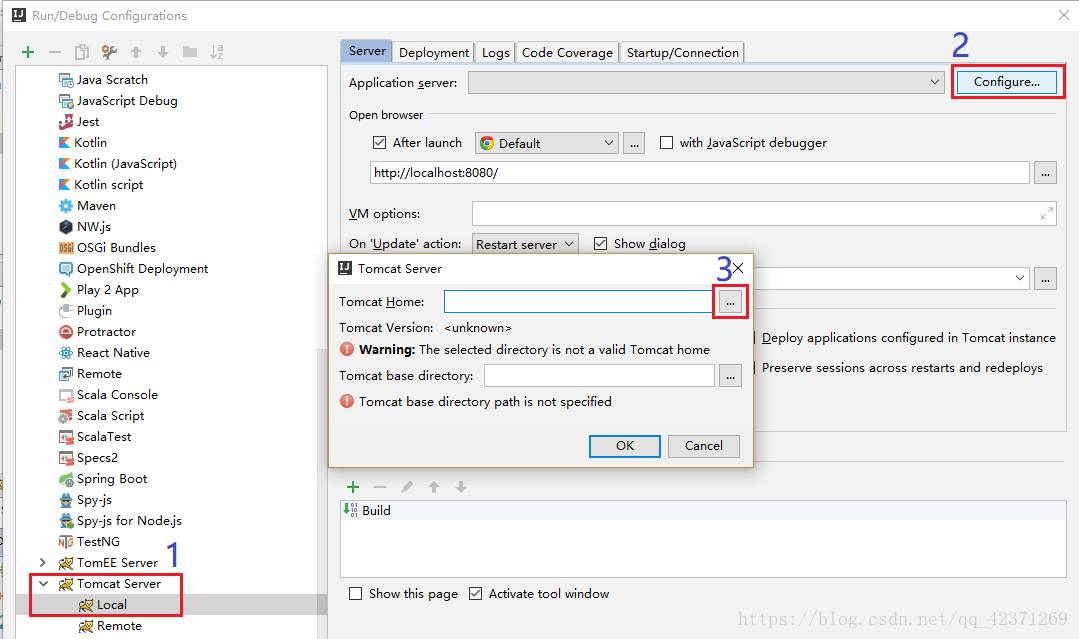
Task: Click the Tomcat Home input field
Action: (578, 301)
